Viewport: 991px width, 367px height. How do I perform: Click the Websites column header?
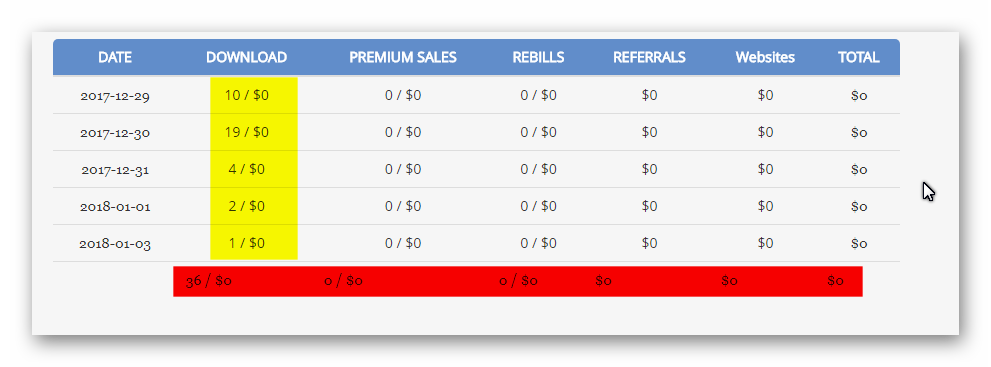point(765,57)
